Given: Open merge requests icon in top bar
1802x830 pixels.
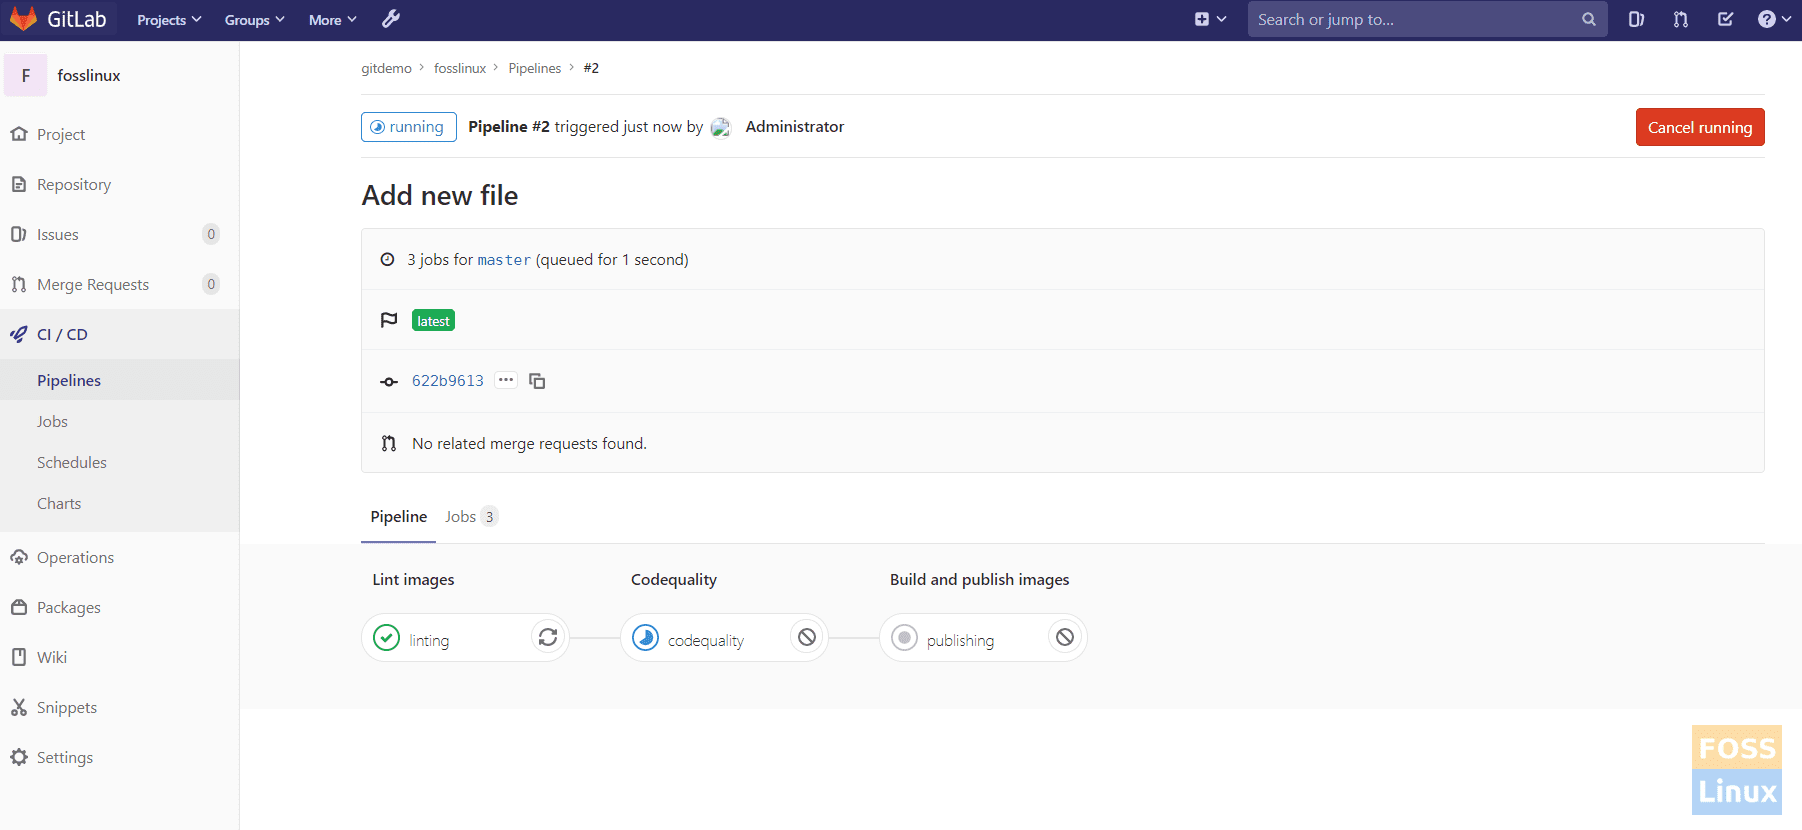Looking at the screenshot, I should (1681, 19).
